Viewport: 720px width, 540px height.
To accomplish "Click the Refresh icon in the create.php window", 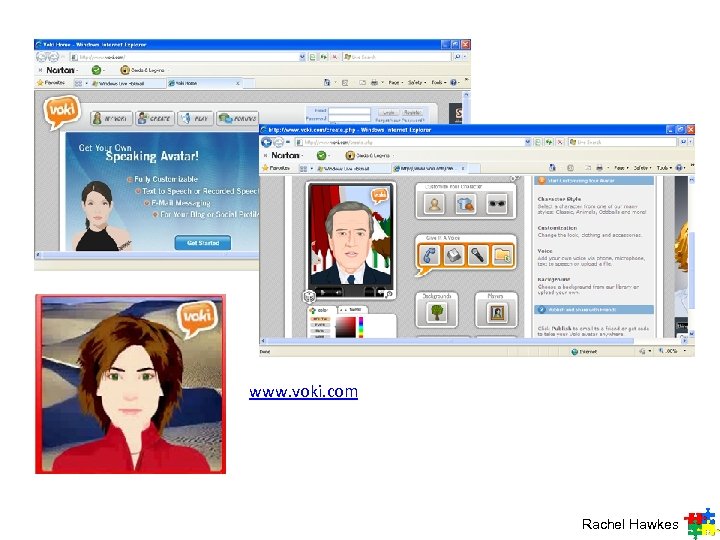I will [549, 142].
